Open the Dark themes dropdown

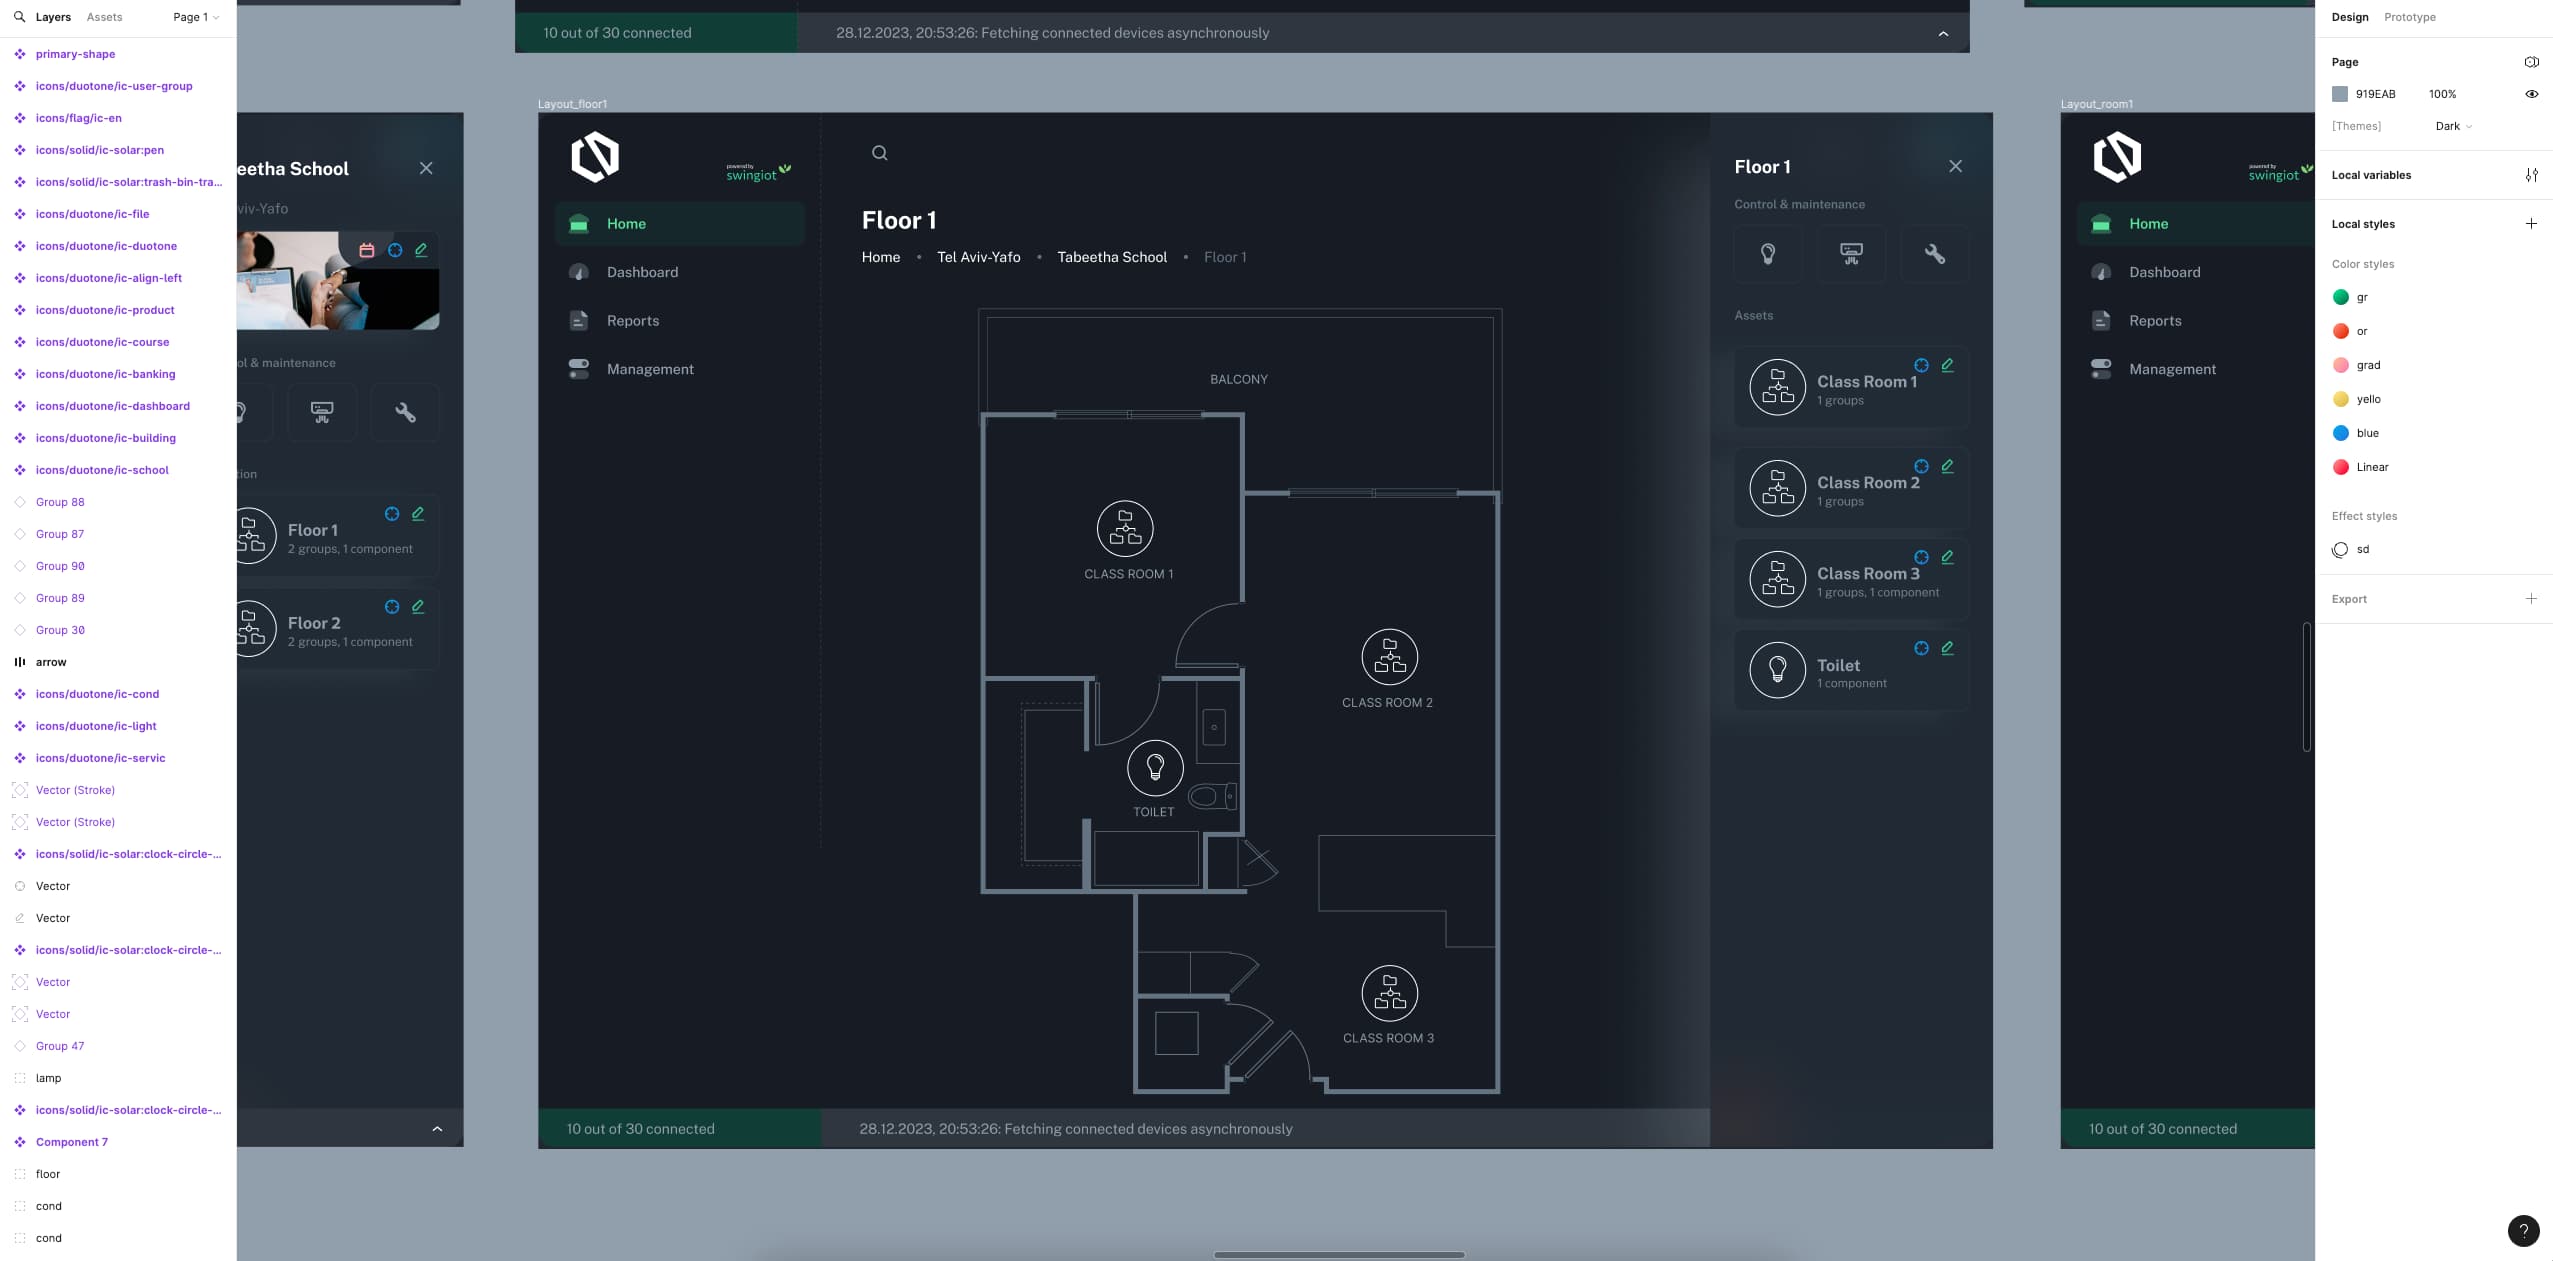[2453, 126]
